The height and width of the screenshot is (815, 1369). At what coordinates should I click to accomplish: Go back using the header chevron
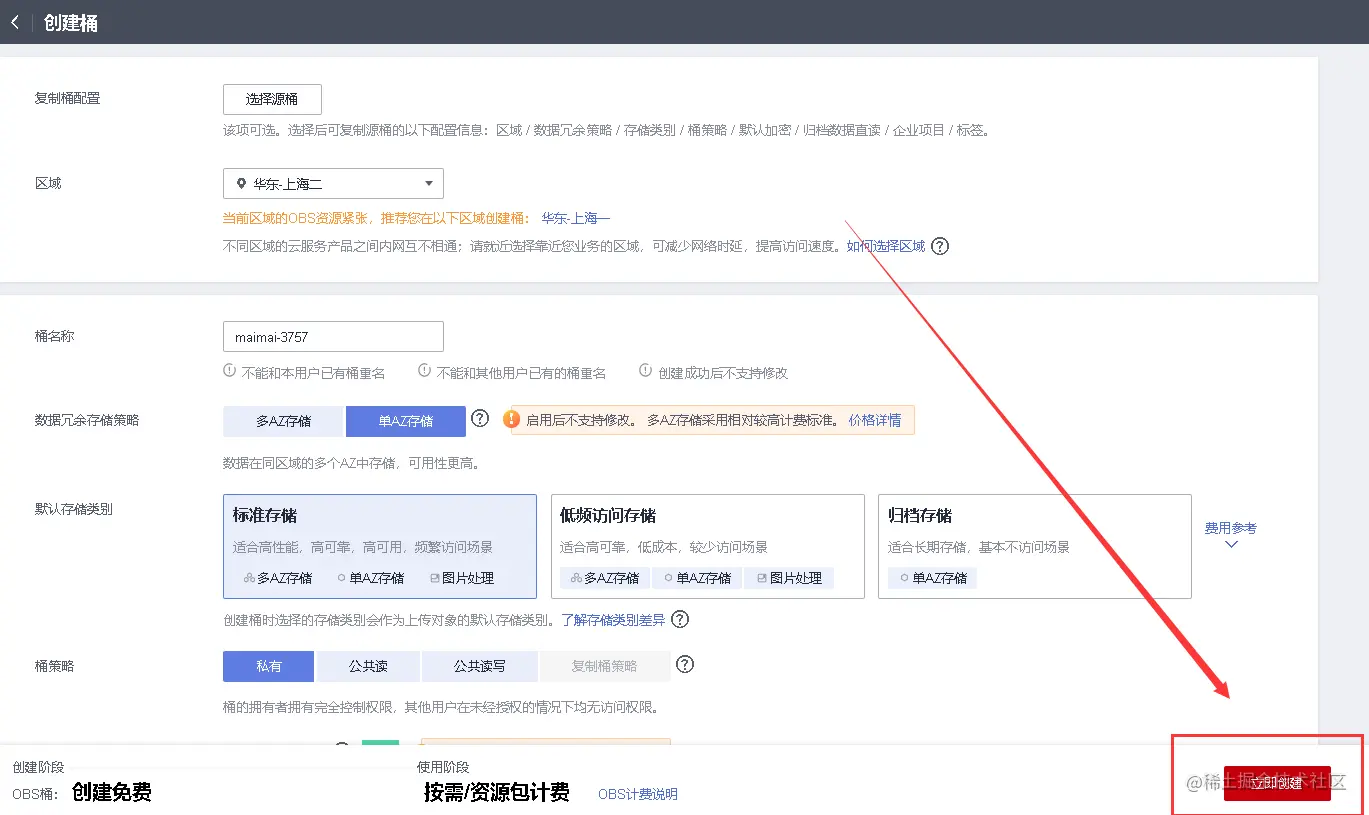[15, 22]
